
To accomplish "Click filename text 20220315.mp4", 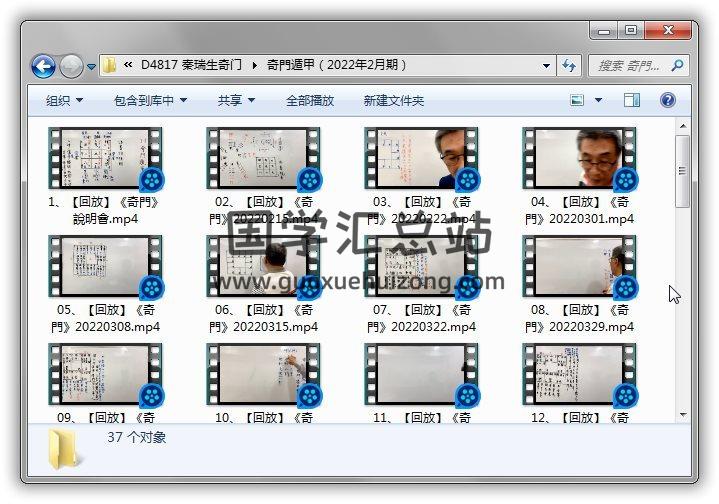I will 276,327.
